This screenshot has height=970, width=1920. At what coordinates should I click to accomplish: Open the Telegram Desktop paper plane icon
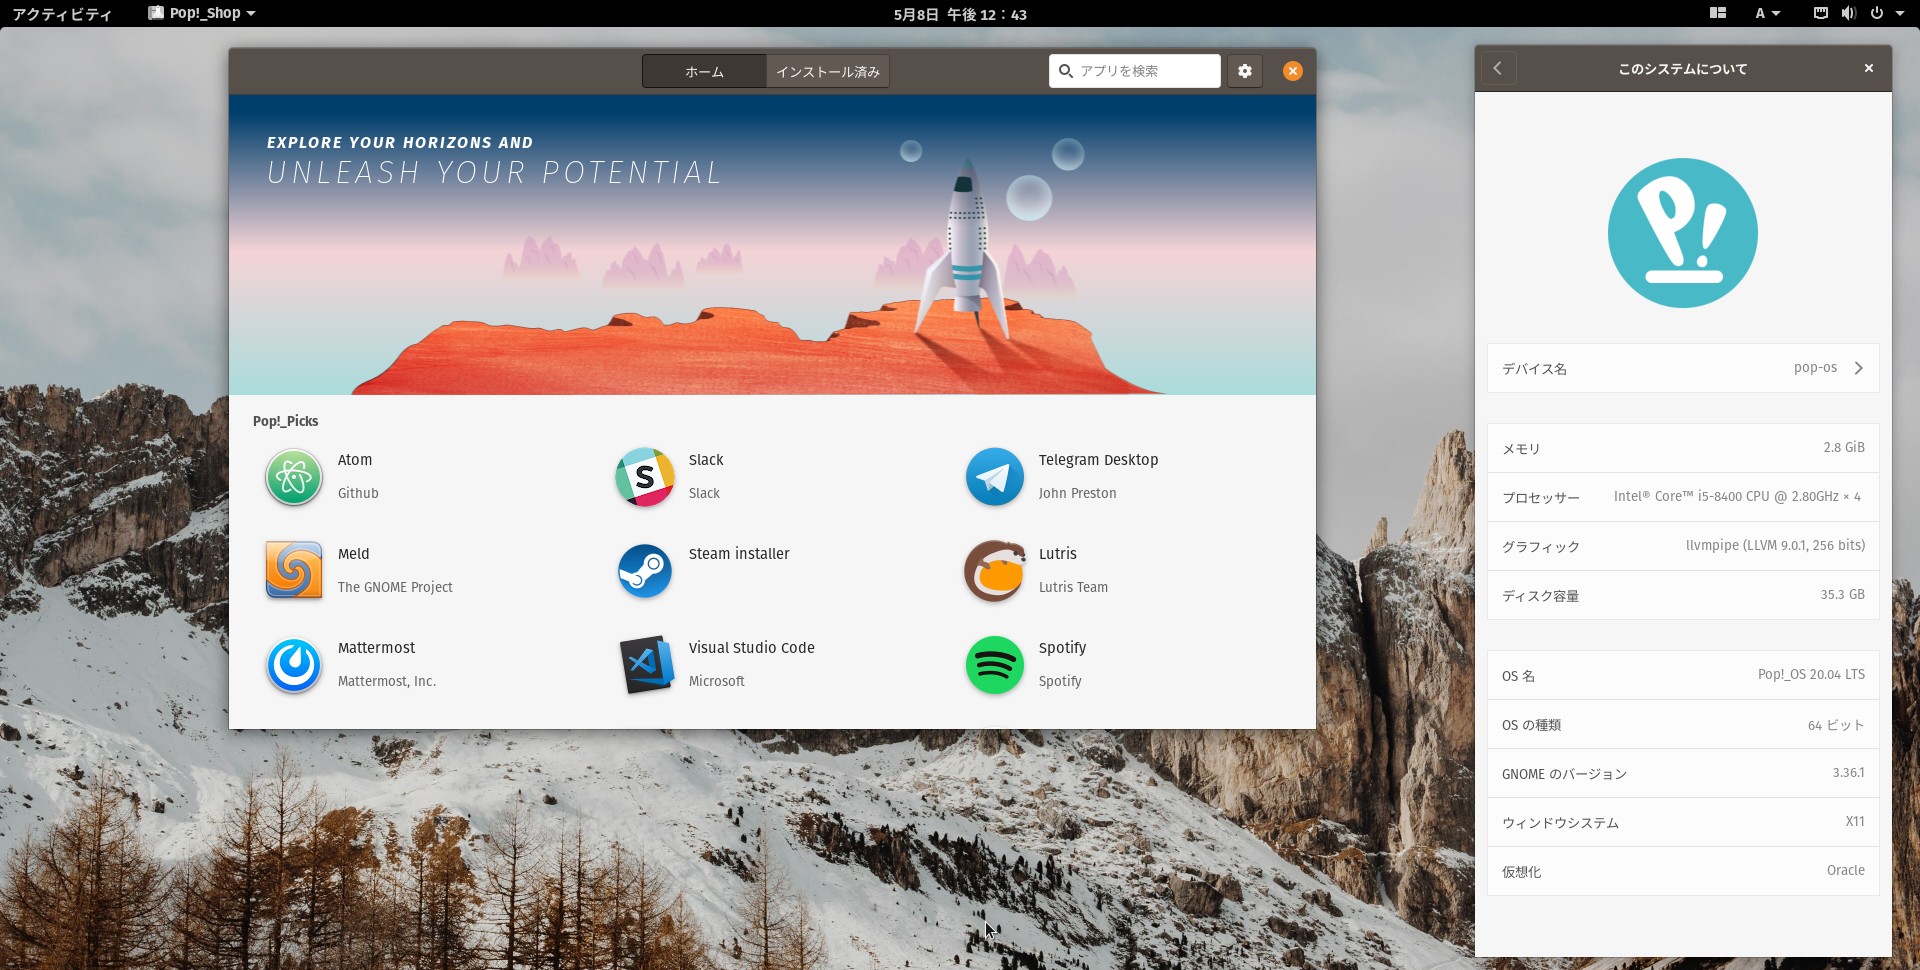995,477
